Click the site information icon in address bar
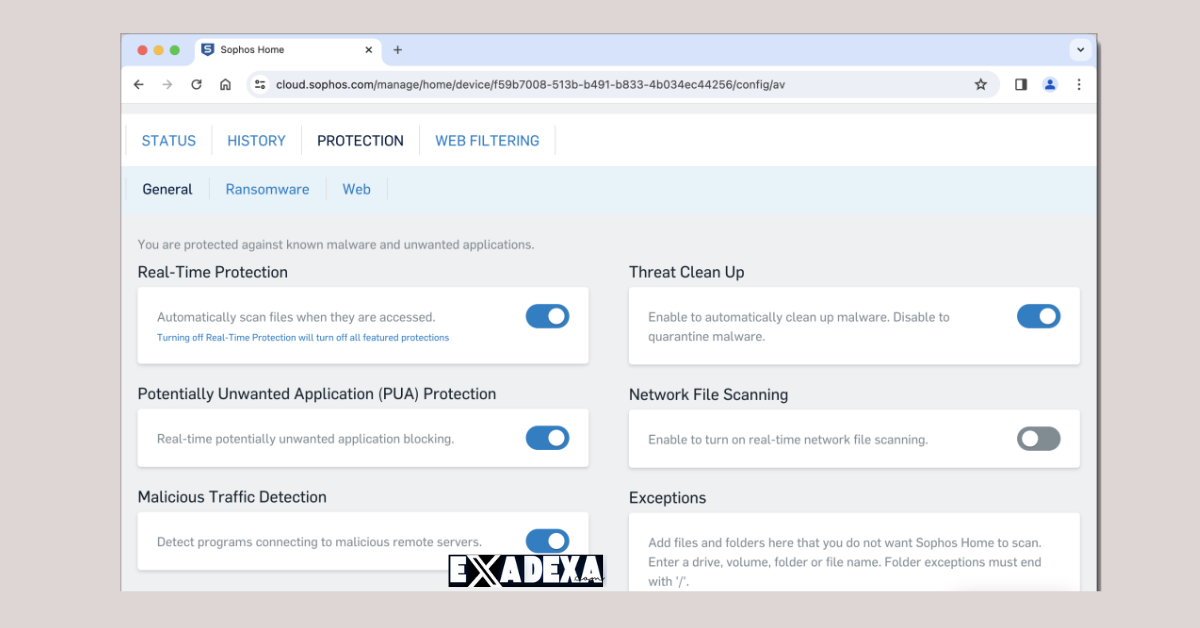 (x=259, y=84)
